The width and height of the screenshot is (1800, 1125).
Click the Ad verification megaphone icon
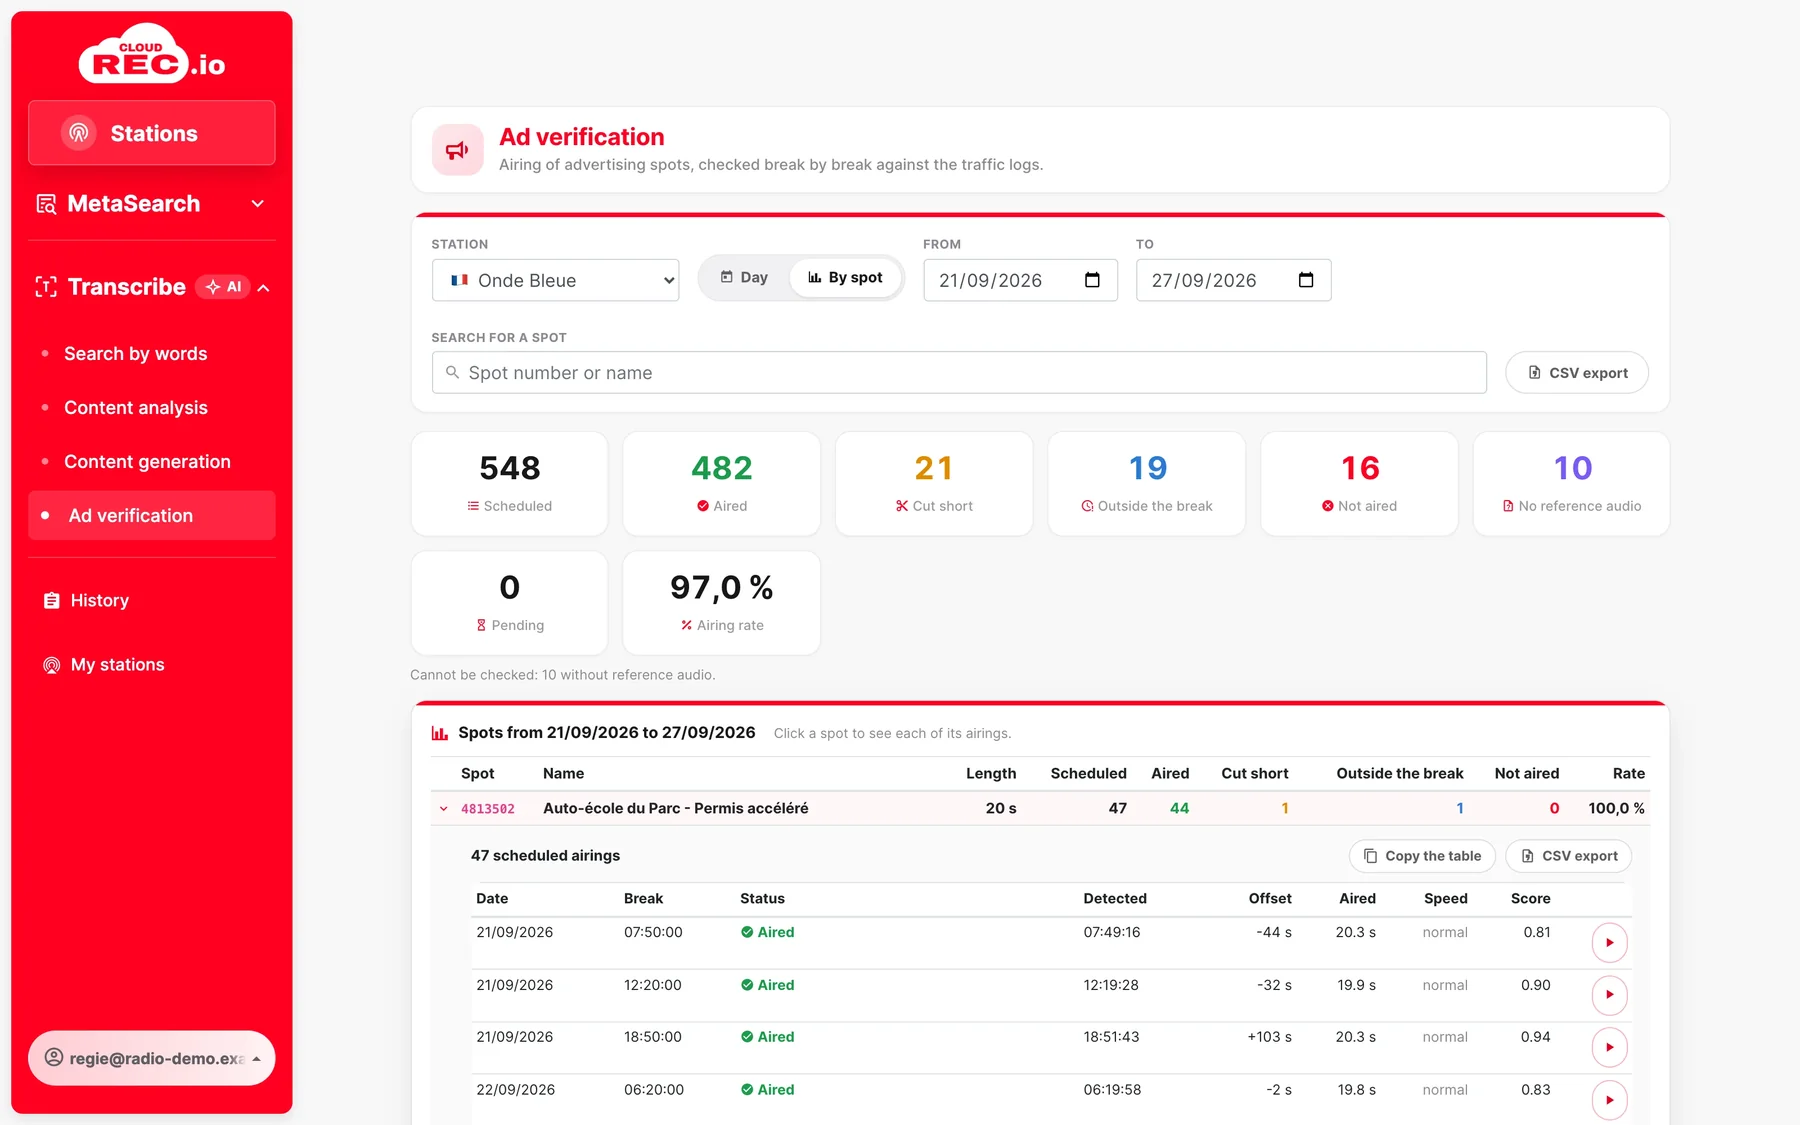[x=457, y=150]
